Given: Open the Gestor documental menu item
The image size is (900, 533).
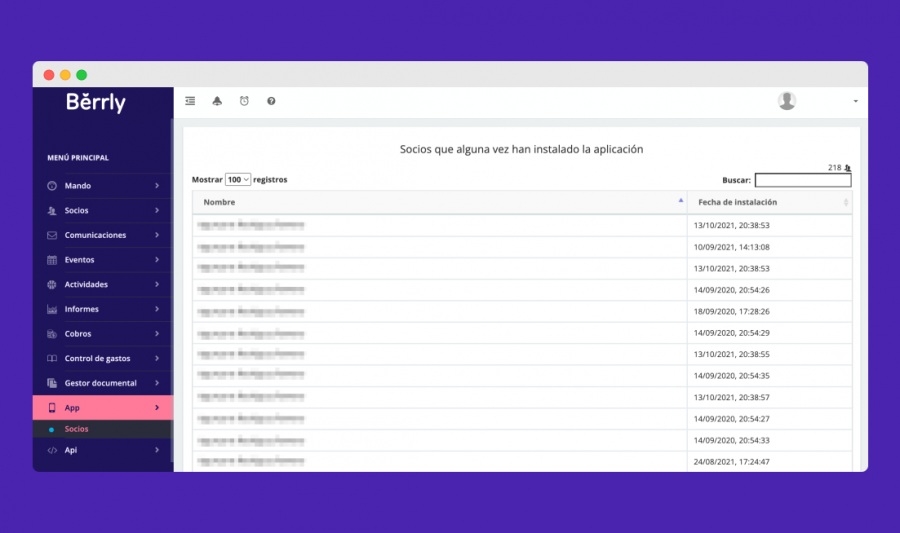Looking at the screenshot, I should [103, 383].
